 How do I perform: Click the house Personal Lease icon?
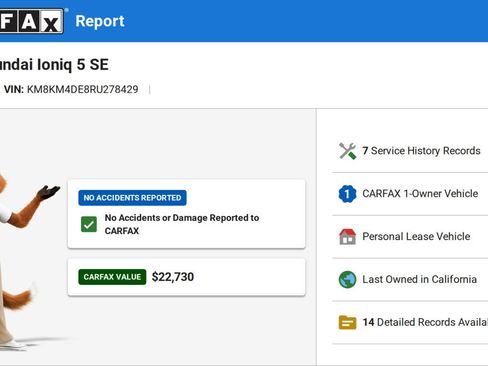point(347,237)
